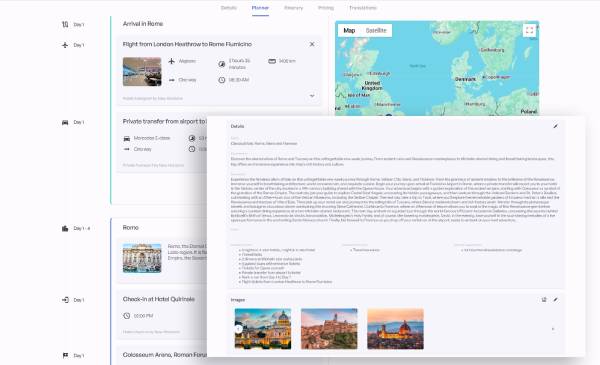Click the transfer card clock icon
This screenshot has width=600, height=365.
pos(192,149)
